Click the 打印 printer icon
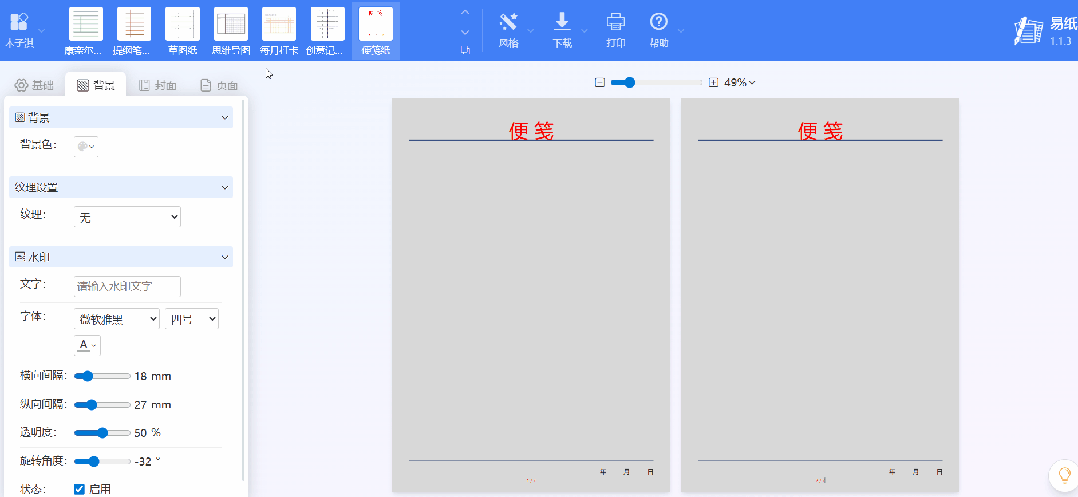 [x=616, y=22]
